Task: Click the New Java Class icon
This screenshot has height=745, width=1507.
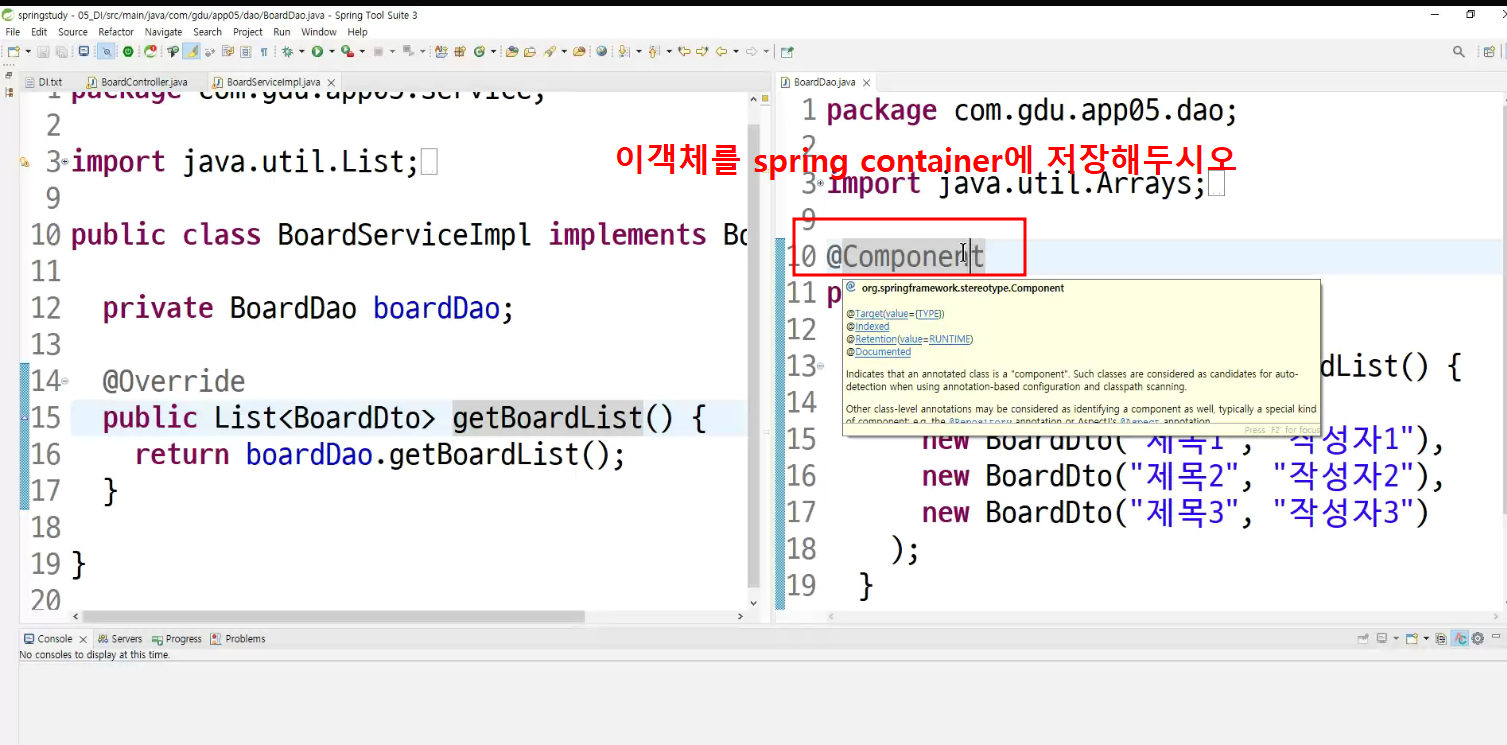Action: coord(479,51)
